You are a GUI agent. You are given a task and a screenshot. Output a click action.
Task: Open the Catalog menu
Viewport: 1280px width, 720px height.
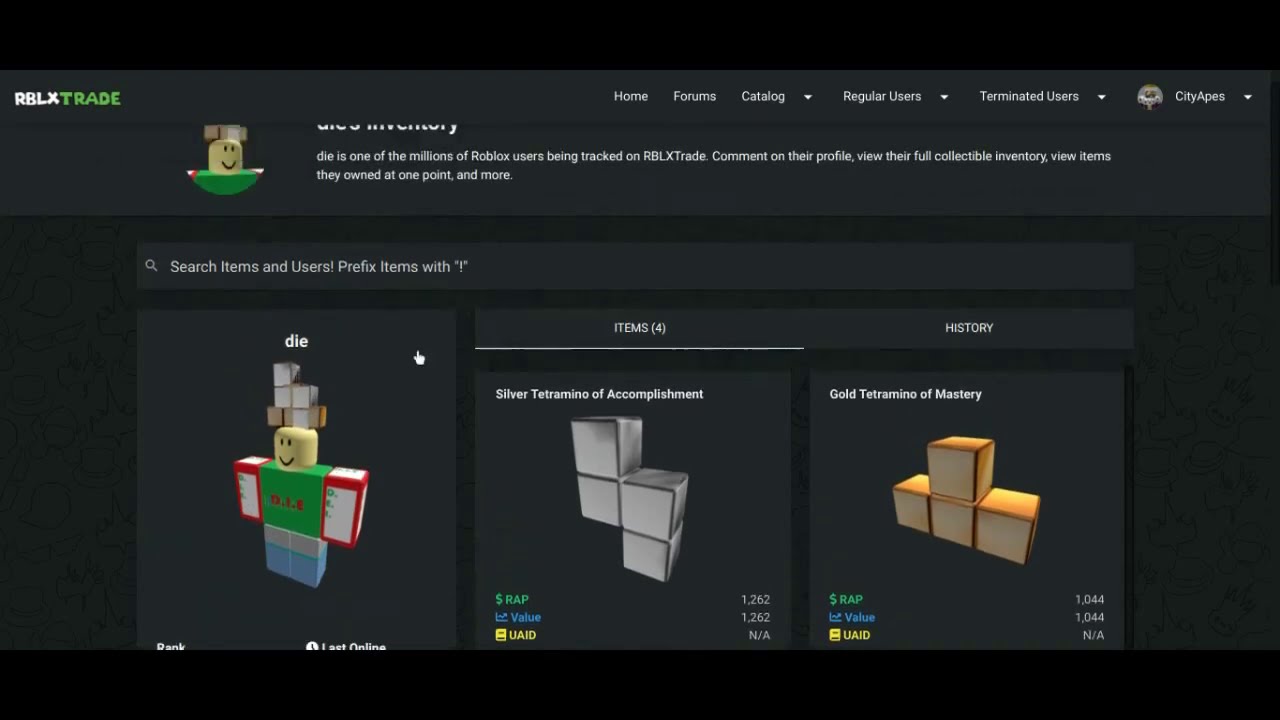[x=763, y=96]
